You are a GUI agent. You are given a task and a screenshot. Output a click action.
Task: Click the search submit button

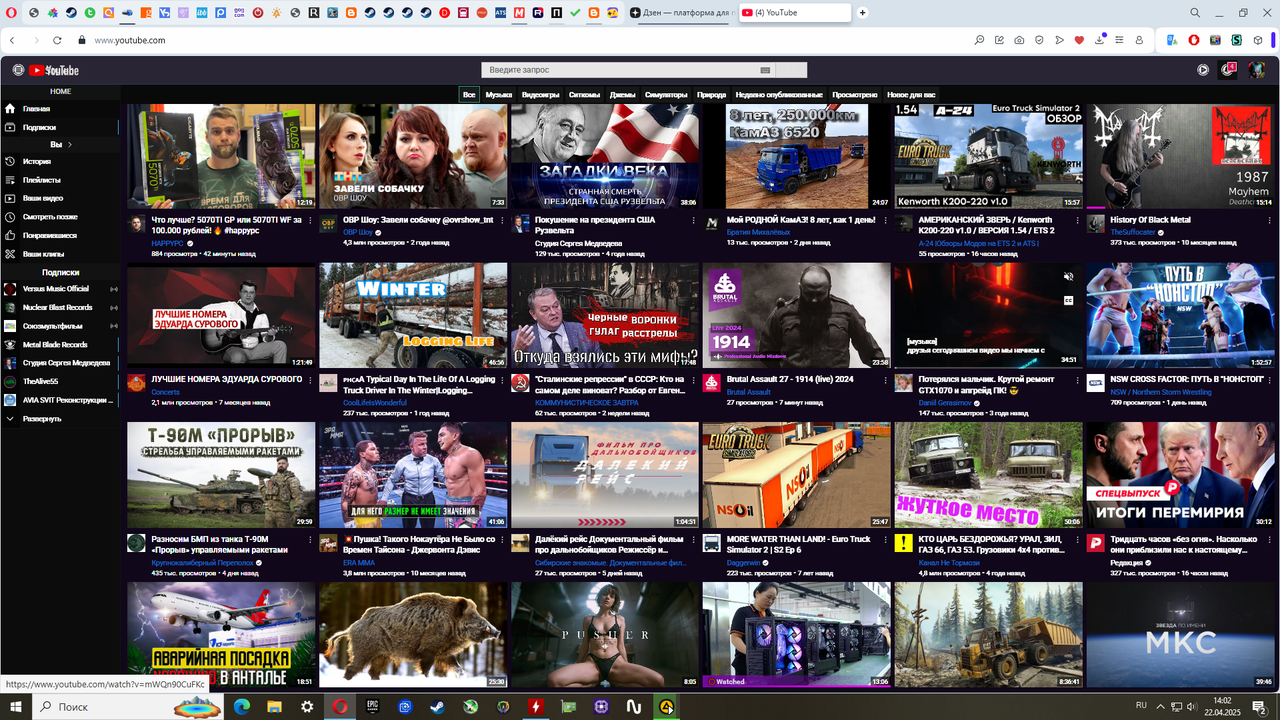pyautogui.click(x=791, y=70)
